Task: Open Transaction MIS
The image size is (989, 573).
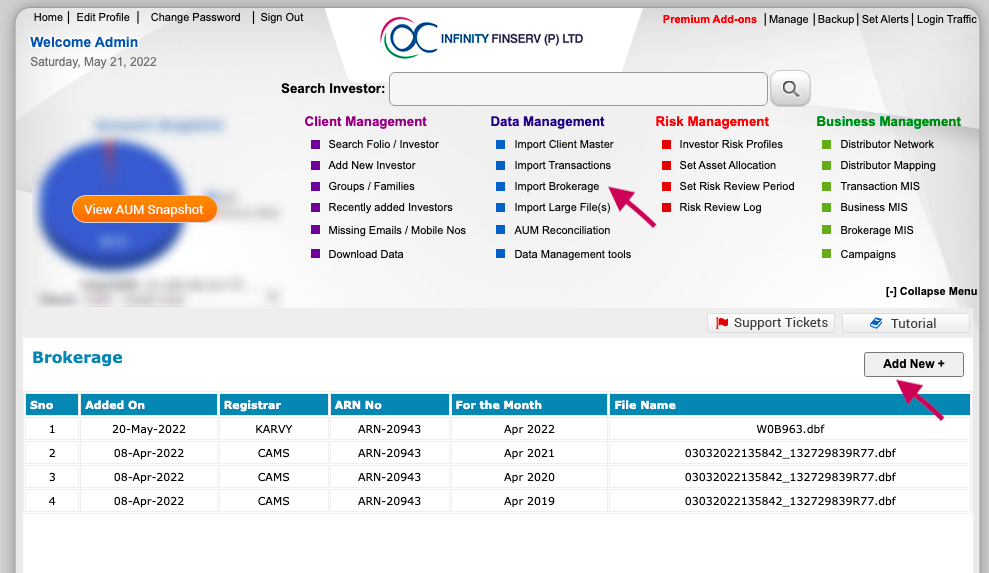Action: click(880, 186)
